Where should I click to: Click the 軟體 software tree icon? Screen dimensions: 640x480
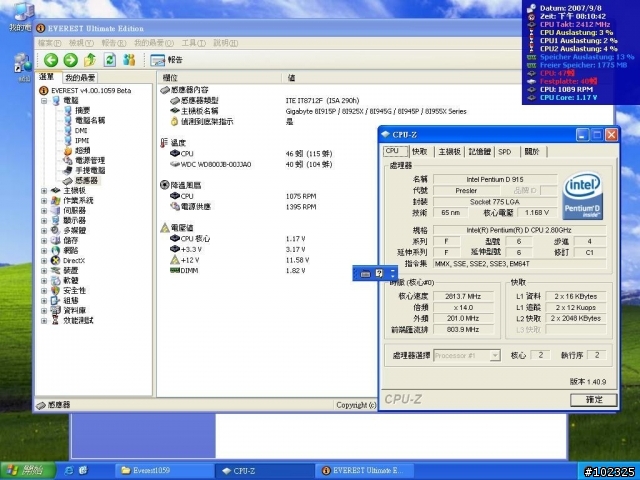click(x=56, y=280)
